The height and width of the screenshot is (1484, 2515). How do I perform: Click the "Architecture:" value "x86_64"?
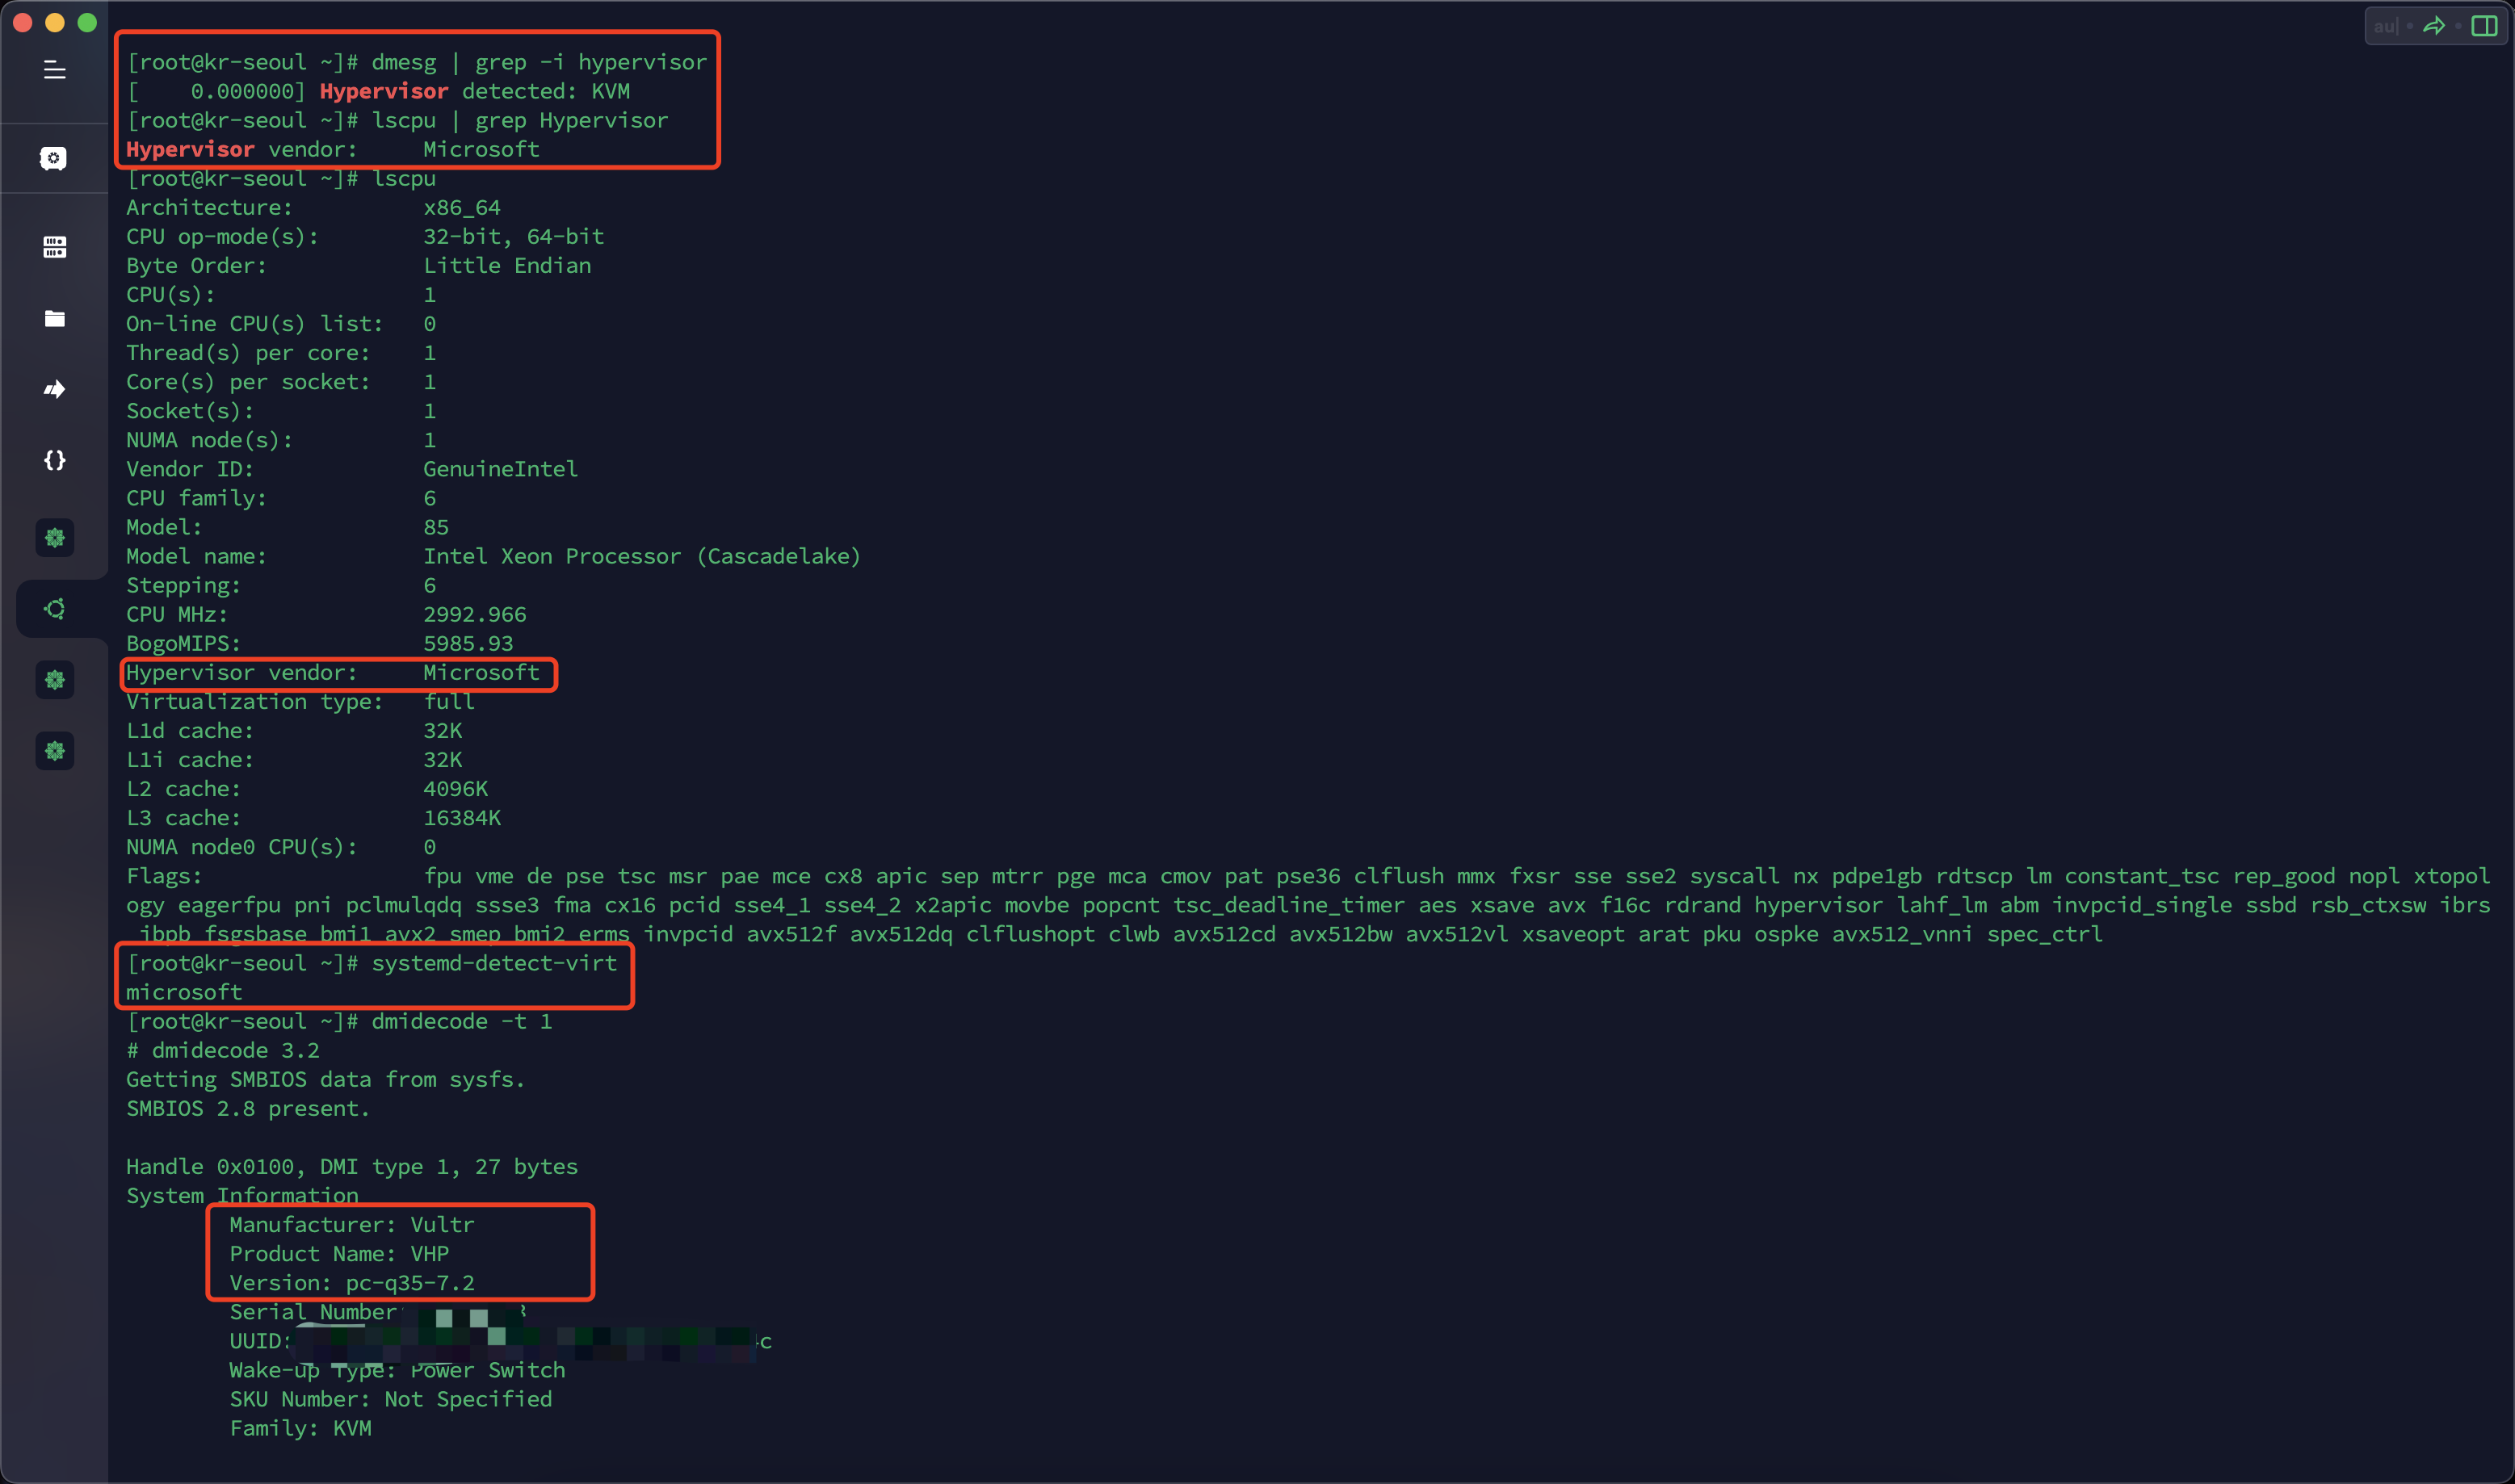point(462,207)
